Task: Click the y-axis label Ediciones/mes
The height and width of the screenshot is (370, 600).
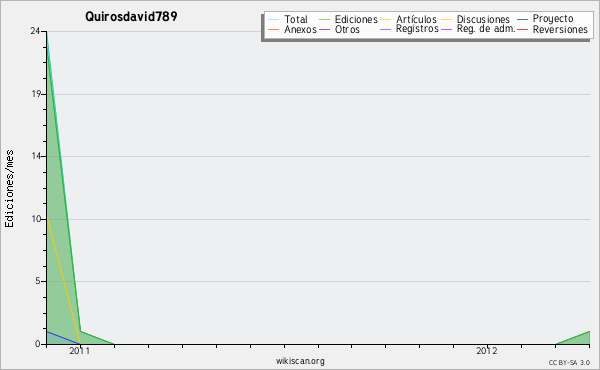Action: coord(9,189)
